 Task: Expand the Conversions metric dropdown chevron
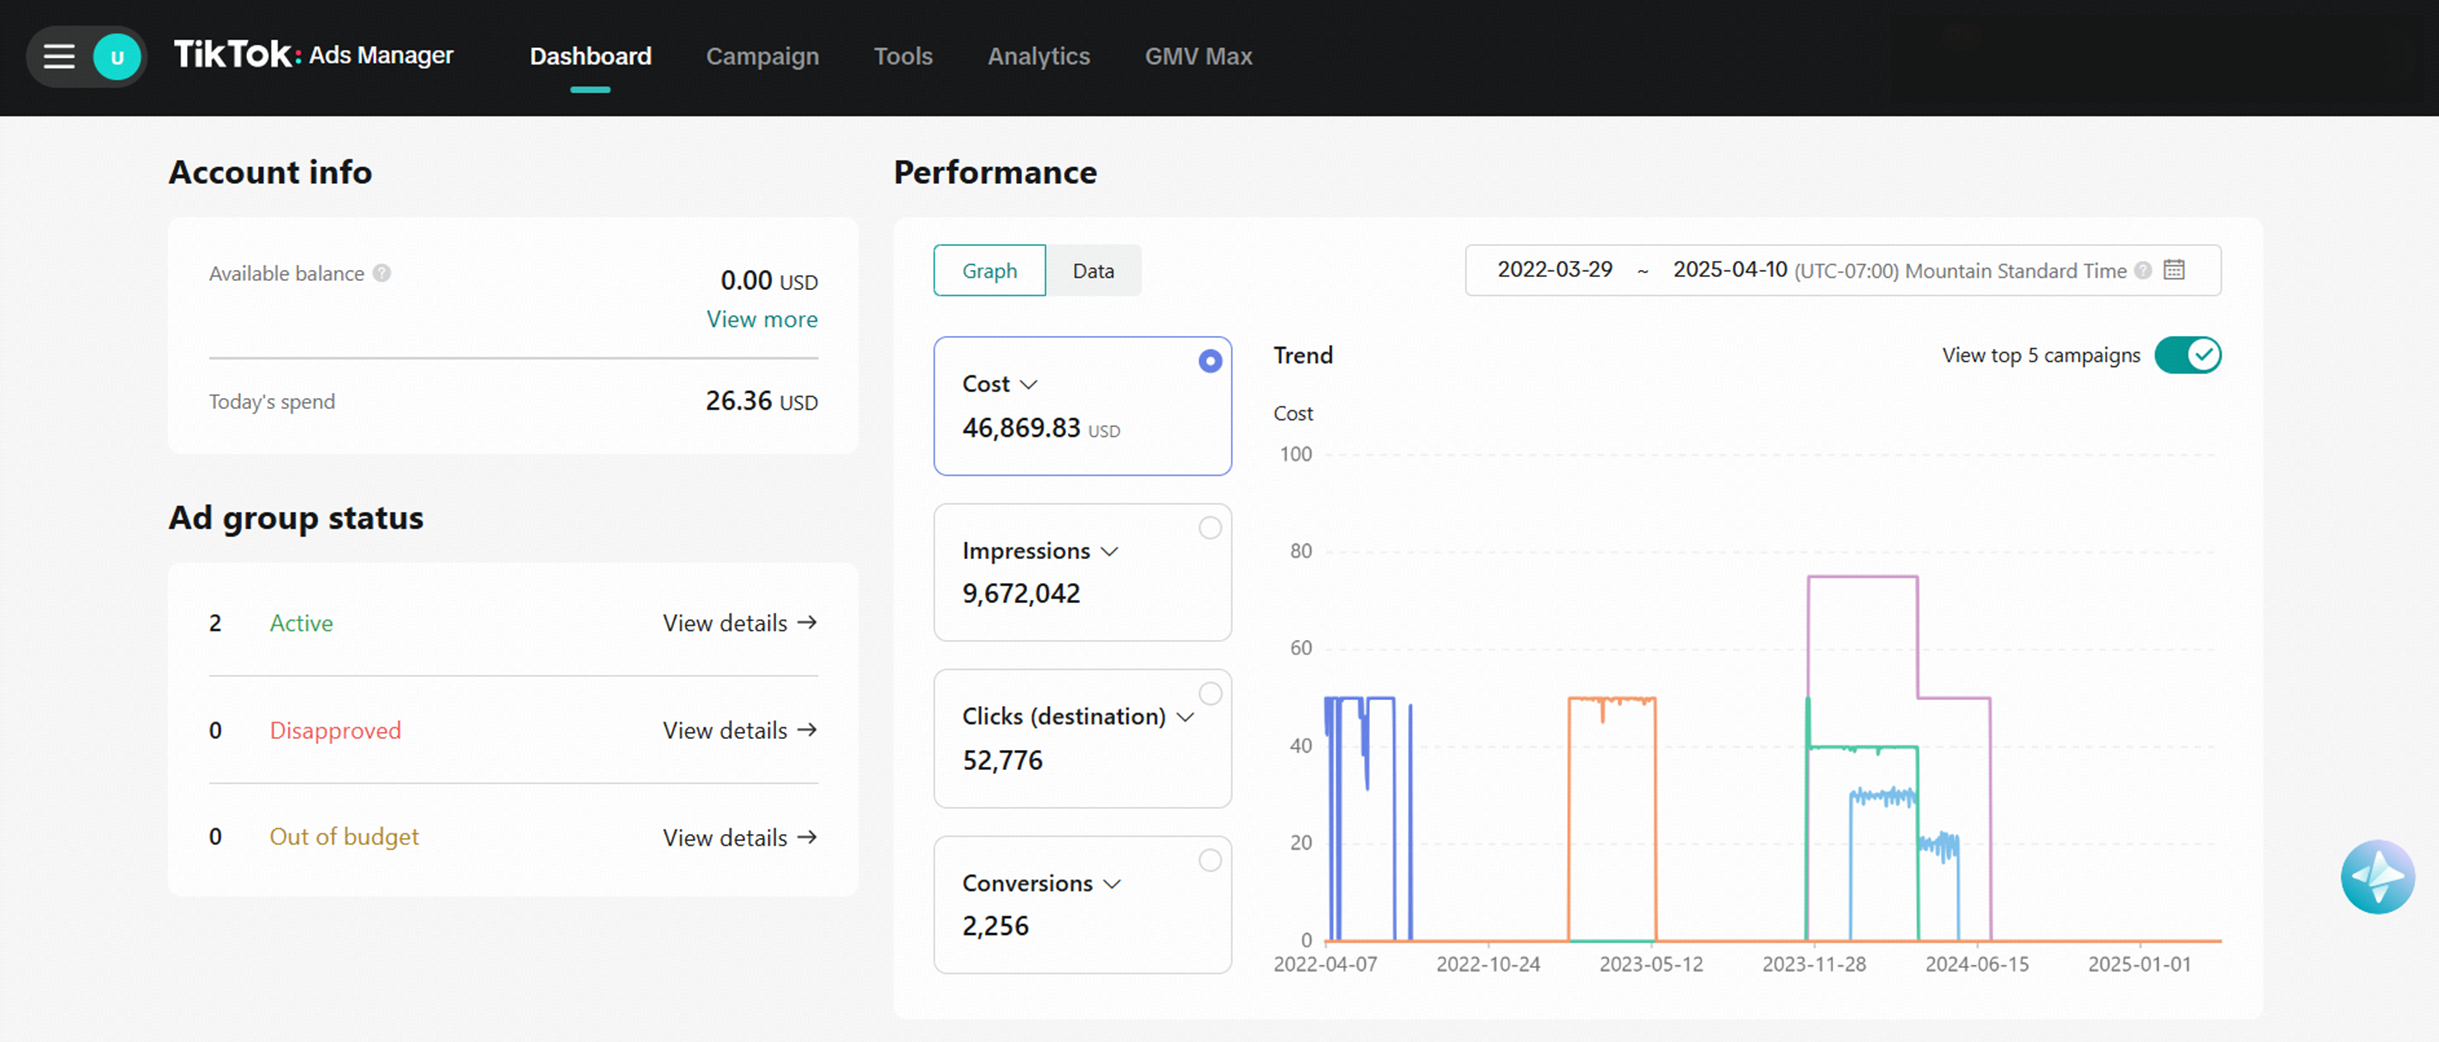click(1112, 884)
